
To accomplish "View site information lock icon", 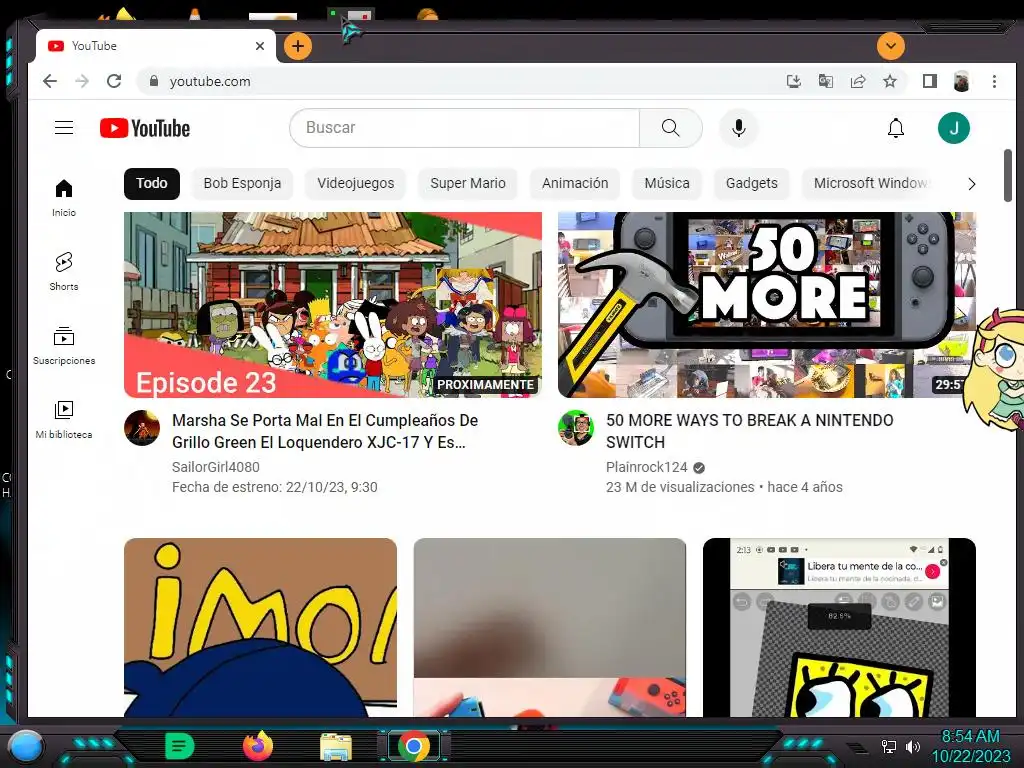I will [154, 81].
